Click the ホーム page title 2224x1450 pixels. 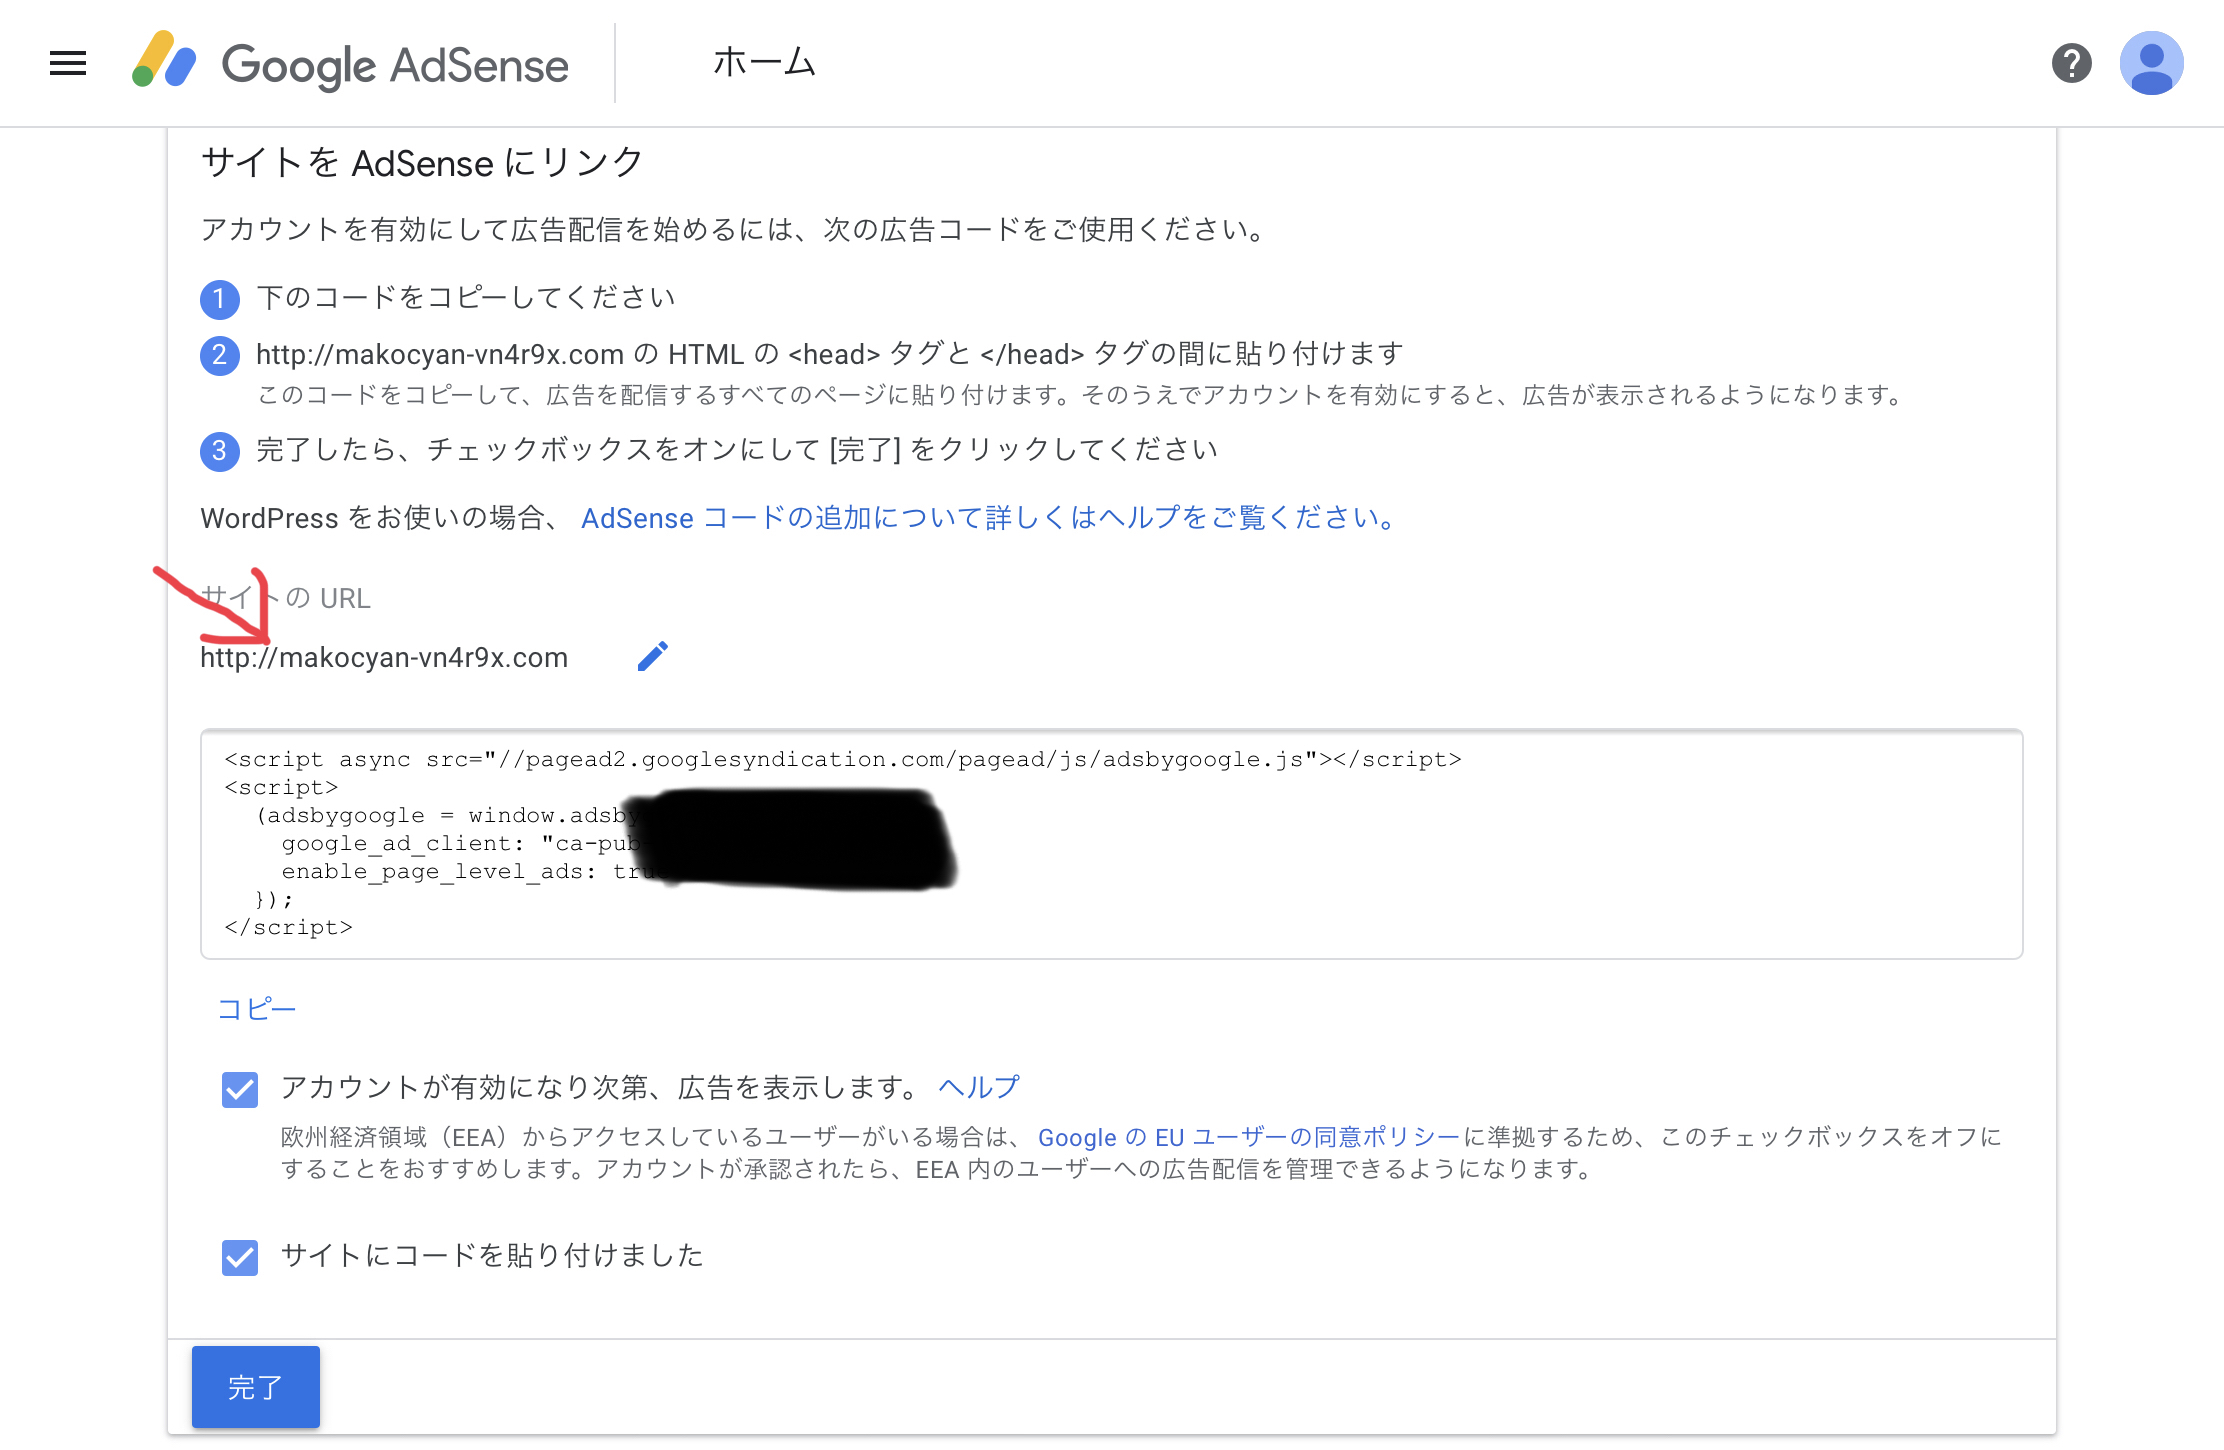point(764,63)
